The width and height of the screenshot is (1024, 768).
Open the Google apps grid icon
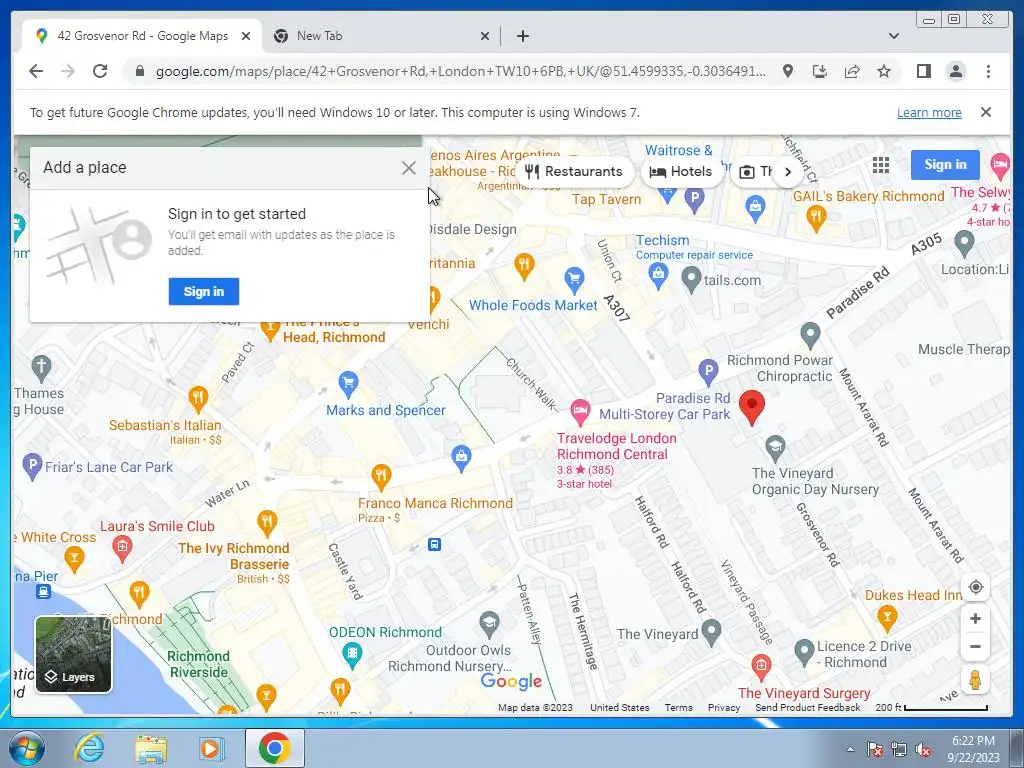[881, 165]
